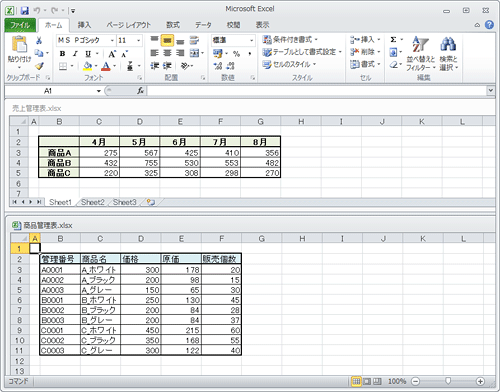Increase indent icon
Viewport: 500px width, 392px height.
pyautogui.click(x=167, y=66)
